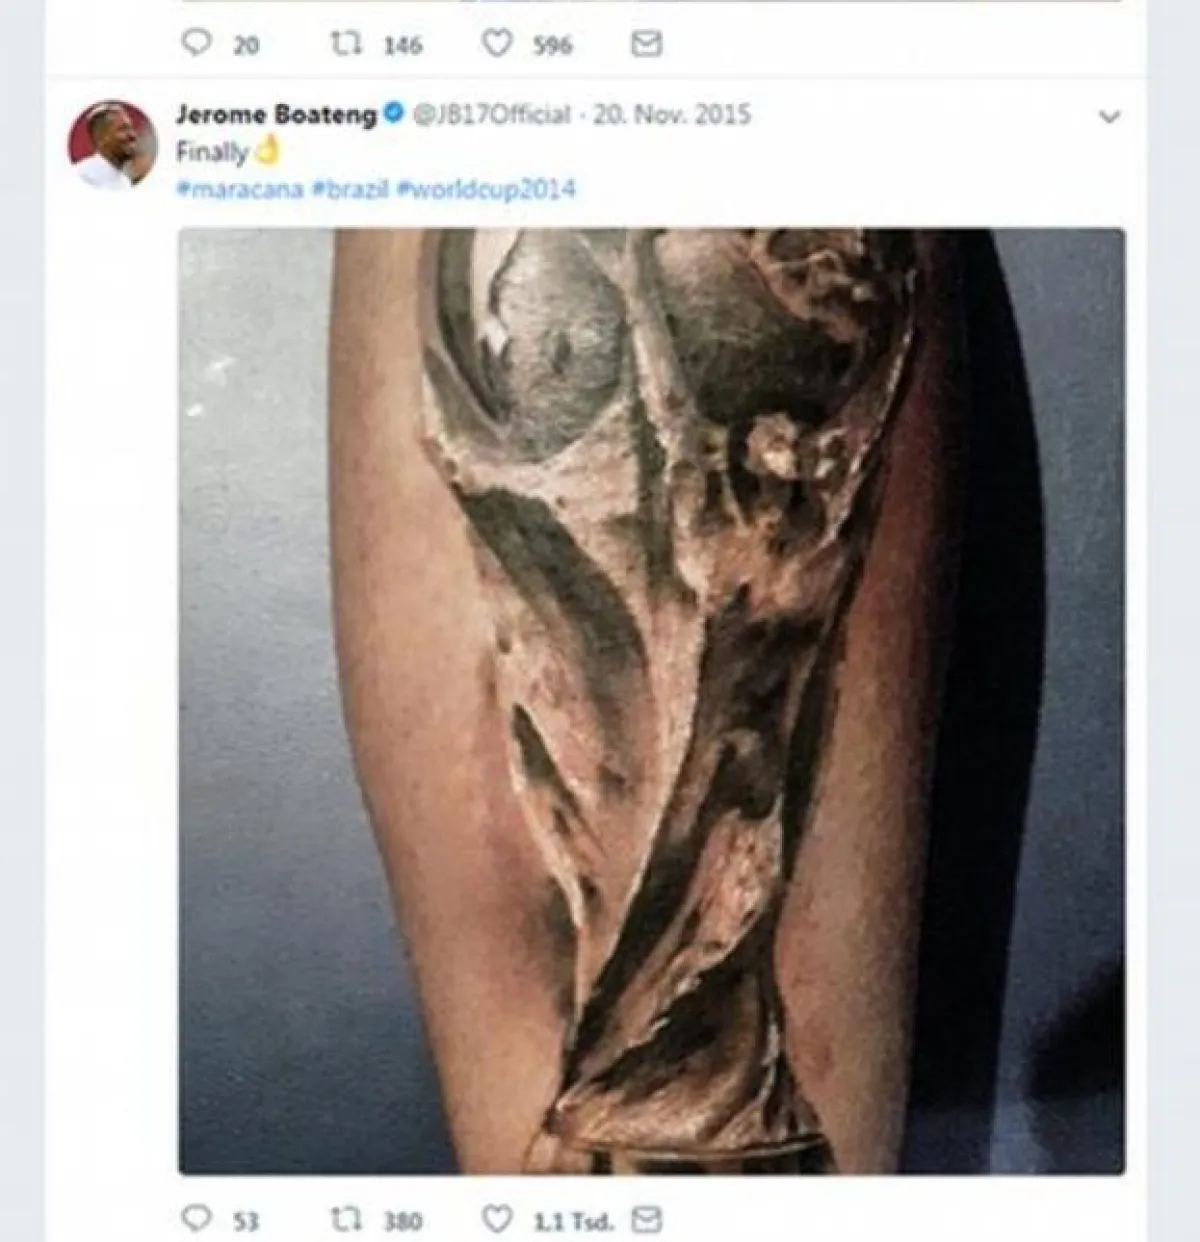Like the tweet with 596 likes
The image size is (1200, 1242).
click(497, 43)
